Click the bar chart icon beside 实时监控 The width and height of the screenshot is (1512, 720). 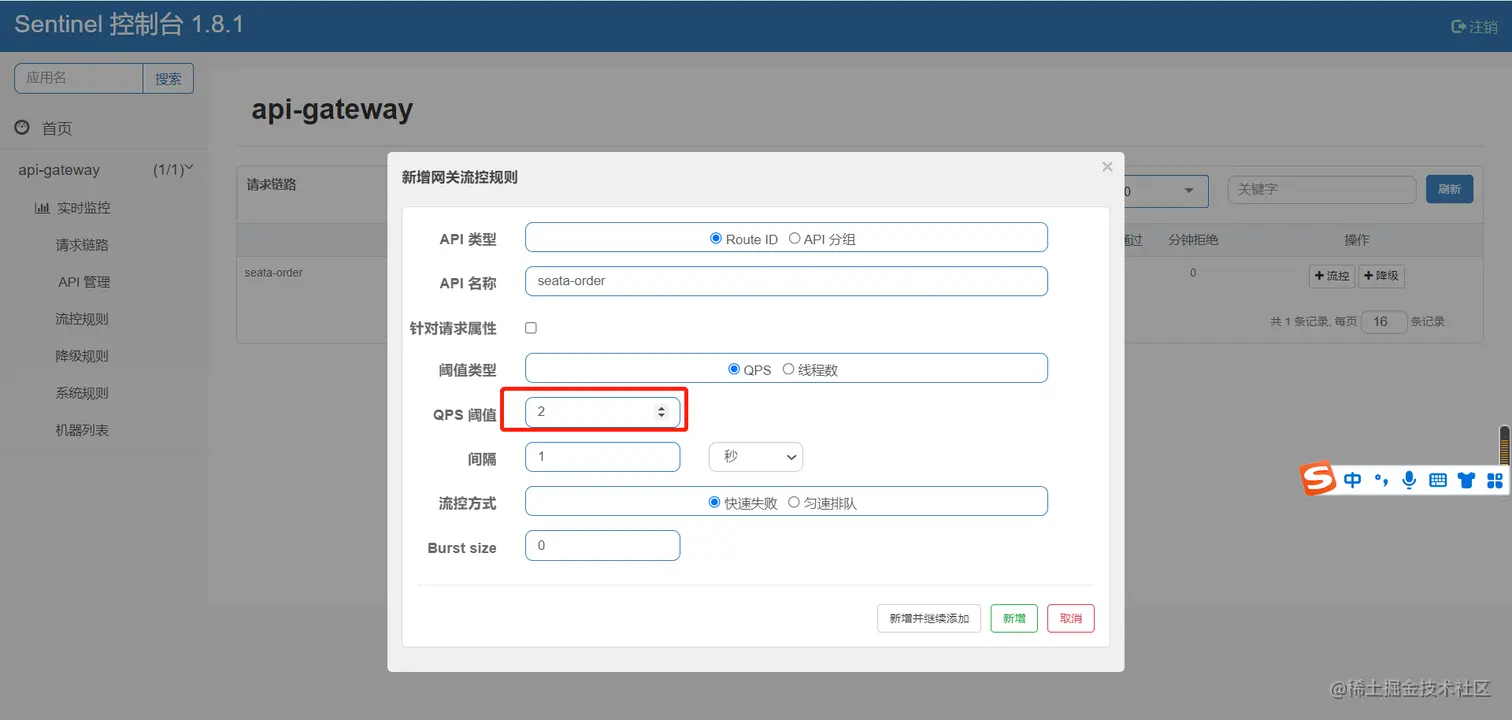[x=42, y=208]
